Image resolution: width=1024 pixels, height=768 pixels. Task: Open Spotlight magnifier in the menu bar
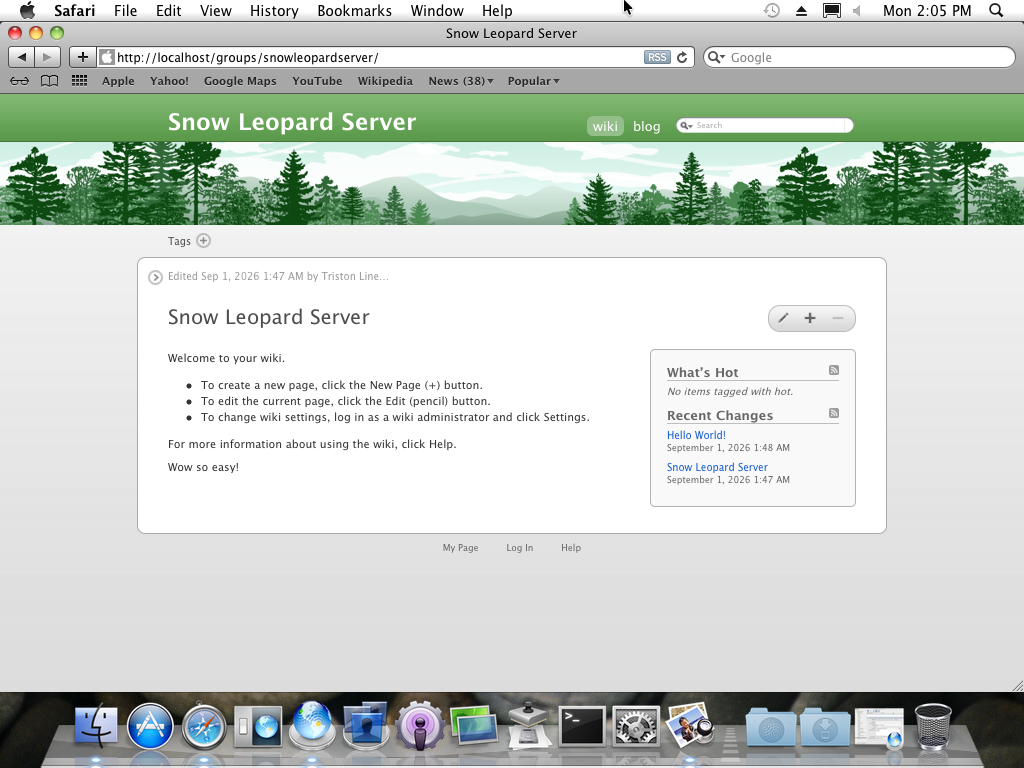pyautogui.click(x=996, y=10)
